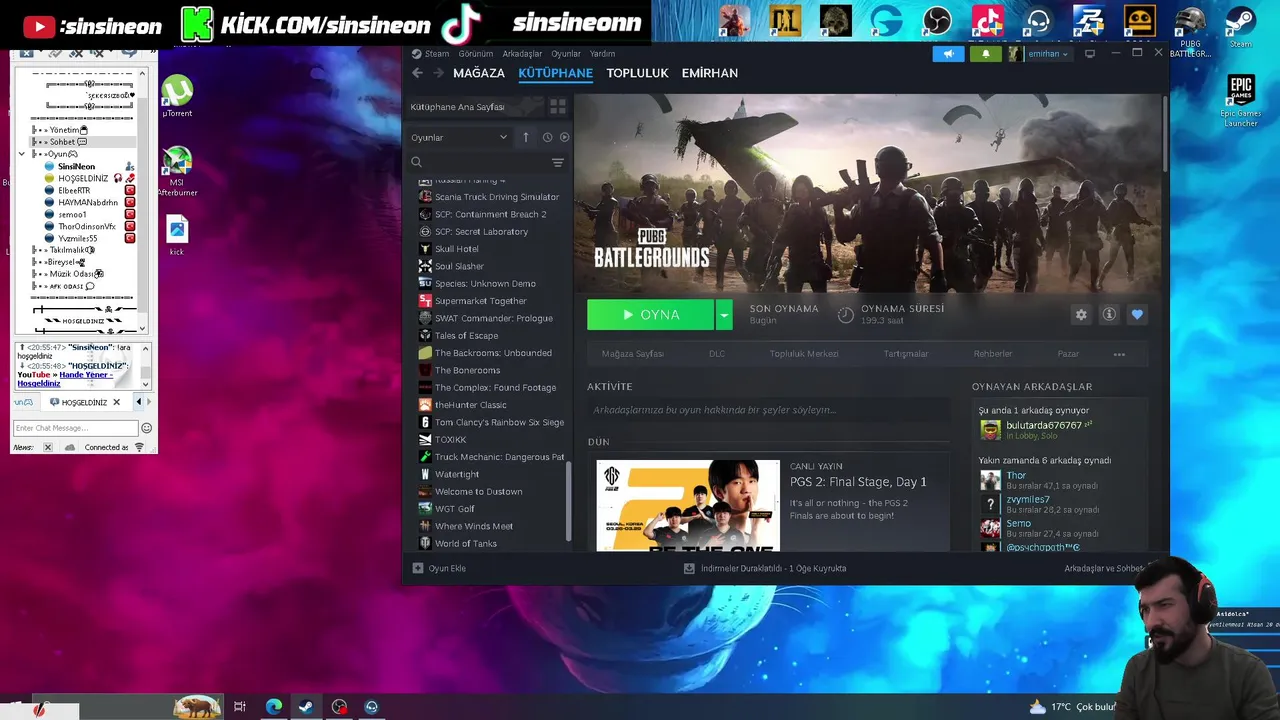Image resolution: width=1280 pixels, height=720 pixels.
Task: Open İndirmeler Duraklatıldı downloads status
Action: 765,568
